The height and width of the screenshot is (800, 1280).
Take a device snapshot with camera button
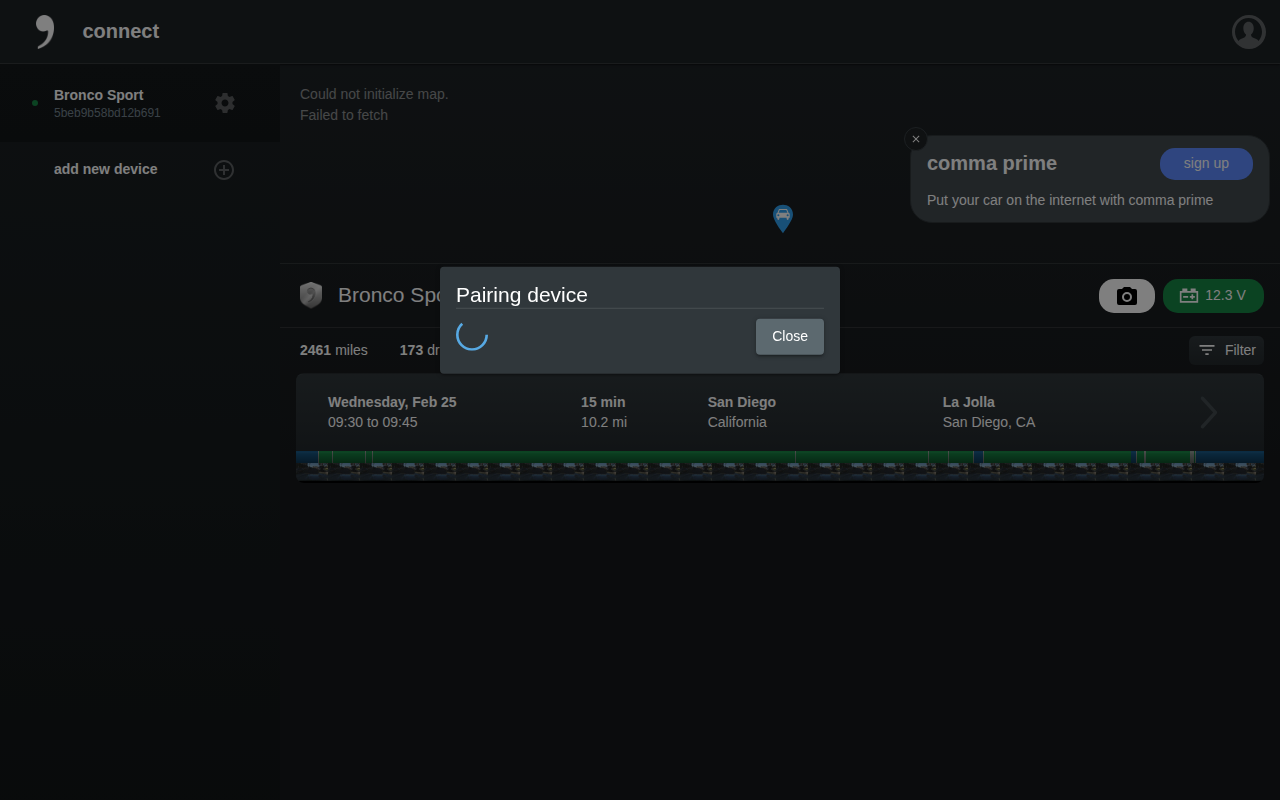1127,296
